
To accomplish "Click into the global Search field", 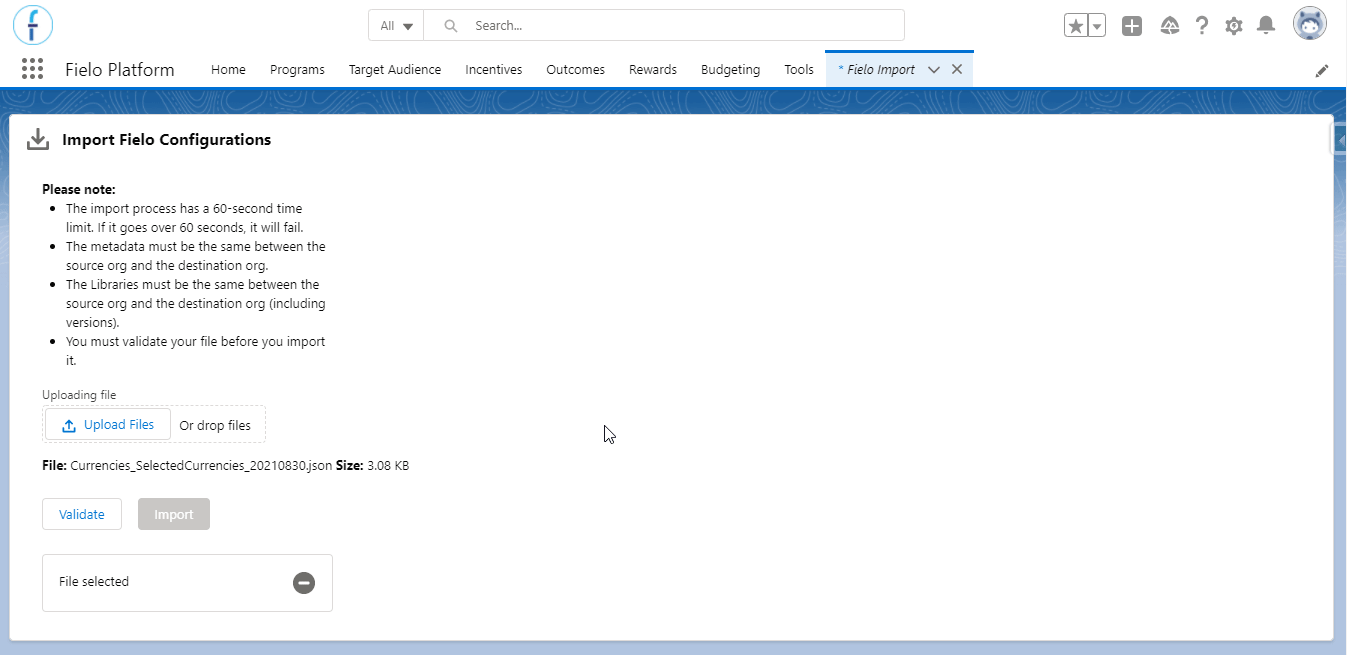I will point(664,26).
